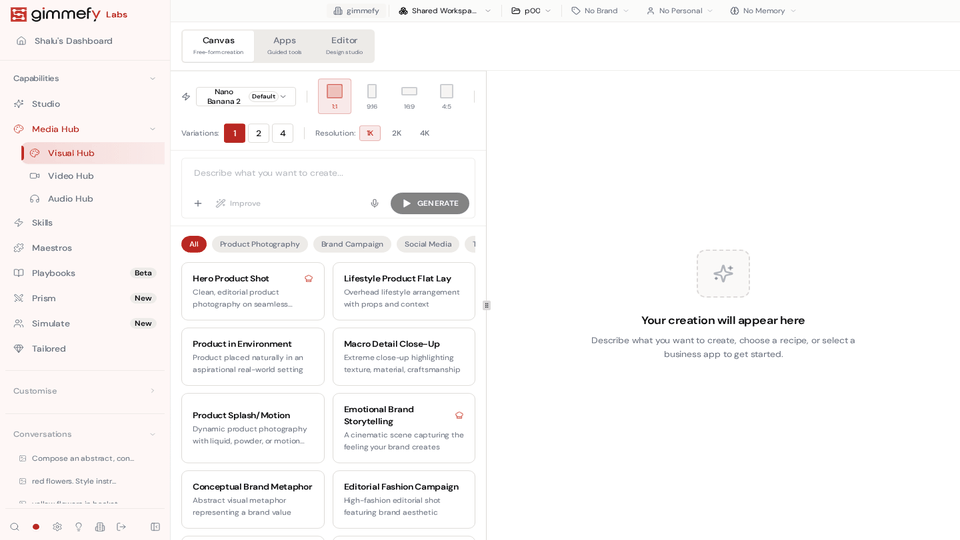Set variations to 4
The height and width of the screenshot is (540, 960).
tap(282, 133)
